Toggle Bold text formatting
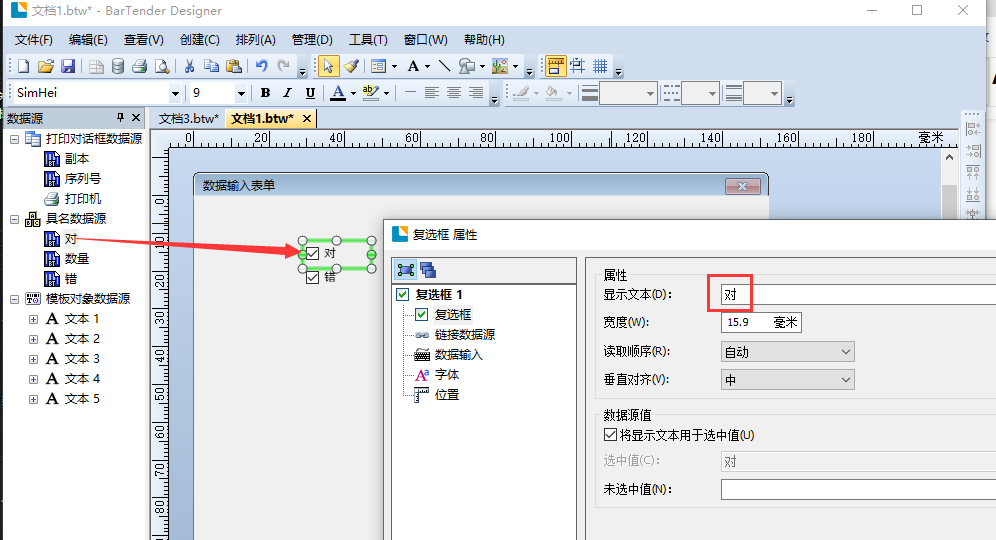Image resolution: width=996 pixels, height=540 pixels. (x=265, y=93)
